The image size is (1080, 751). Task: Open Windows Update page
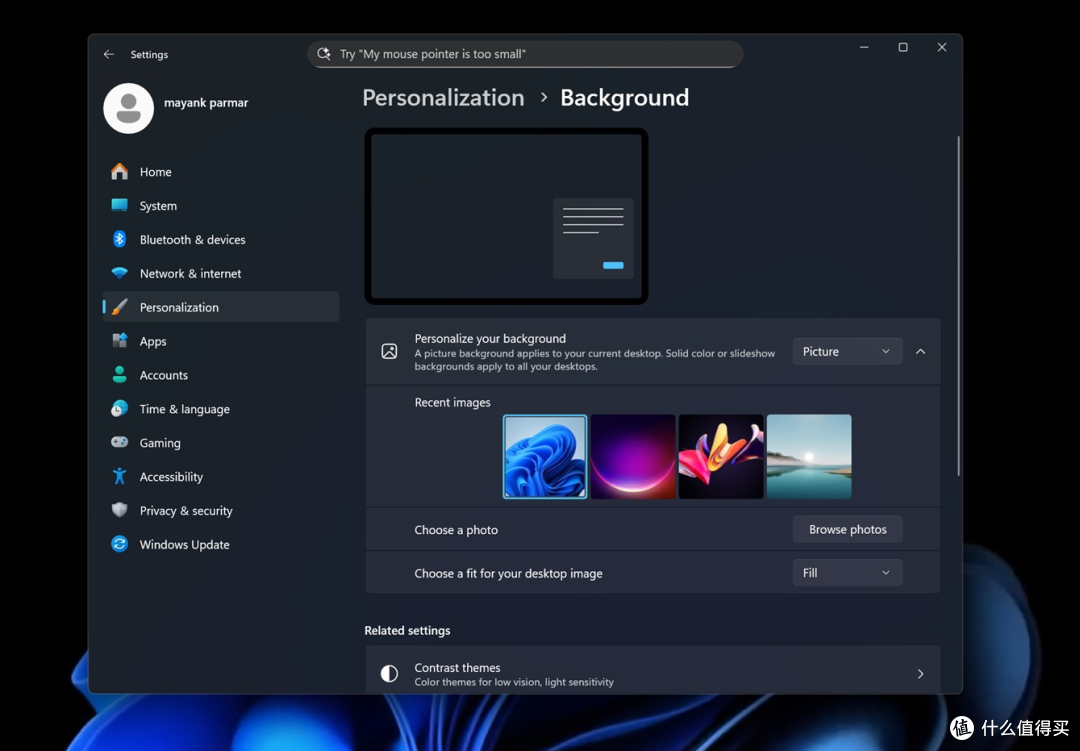point(220,544)
